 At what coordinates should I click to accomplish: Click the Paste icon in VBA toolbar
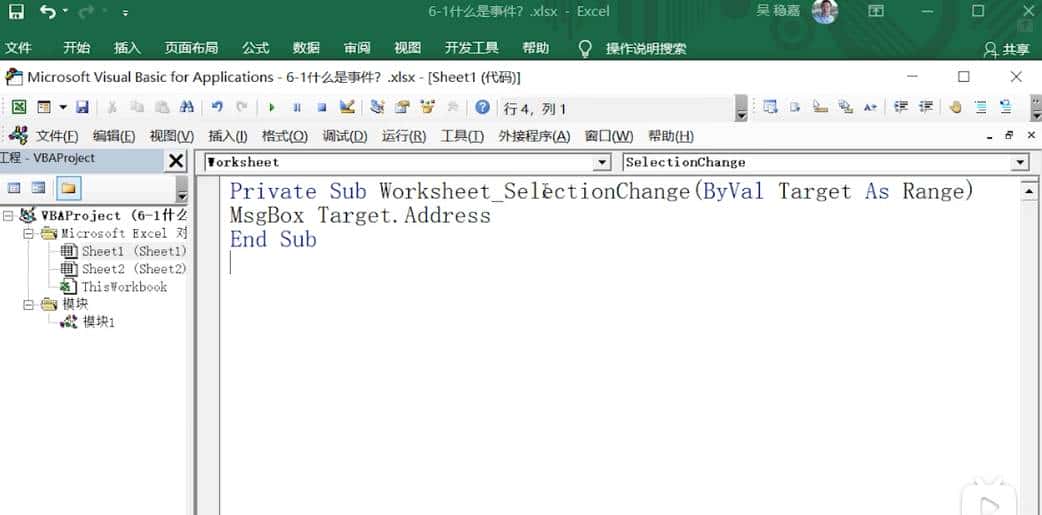click(x=162, y=107)
